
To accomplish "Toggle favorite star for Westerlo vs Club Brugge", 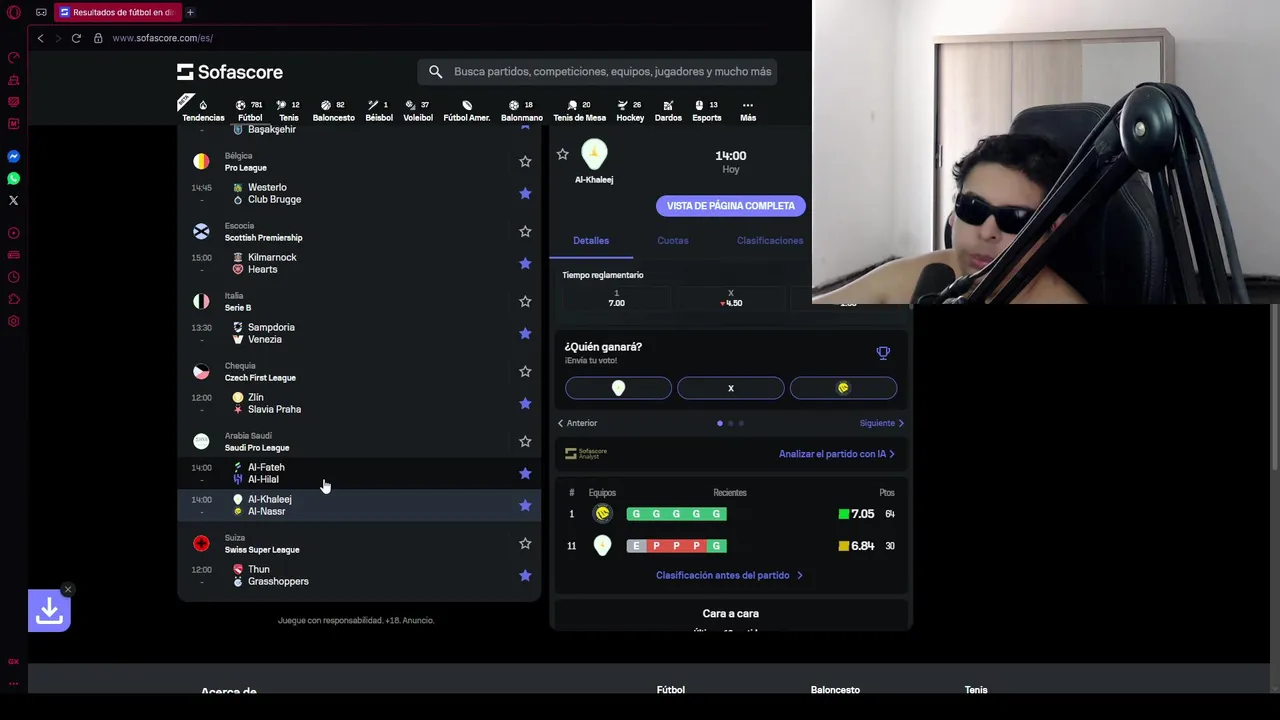I will [525, 193].
